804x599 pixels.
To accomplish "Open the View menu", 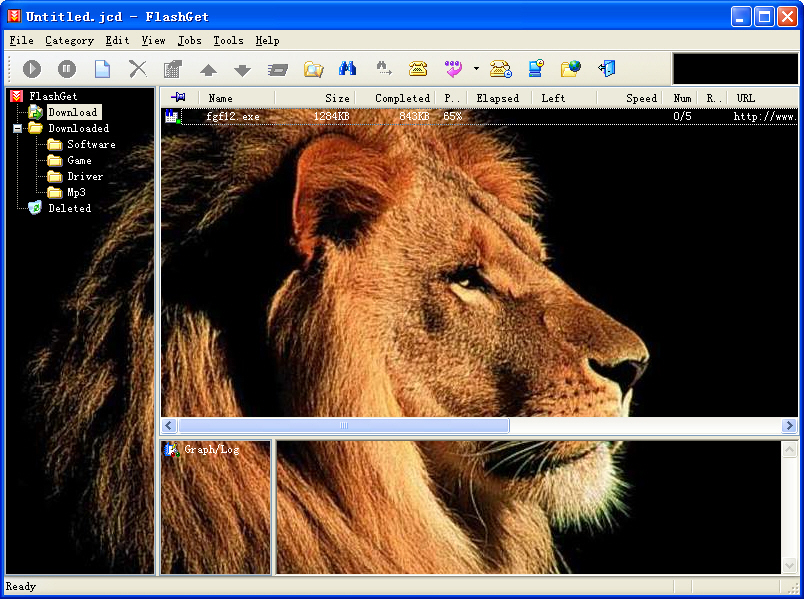I will click(153, 41).
